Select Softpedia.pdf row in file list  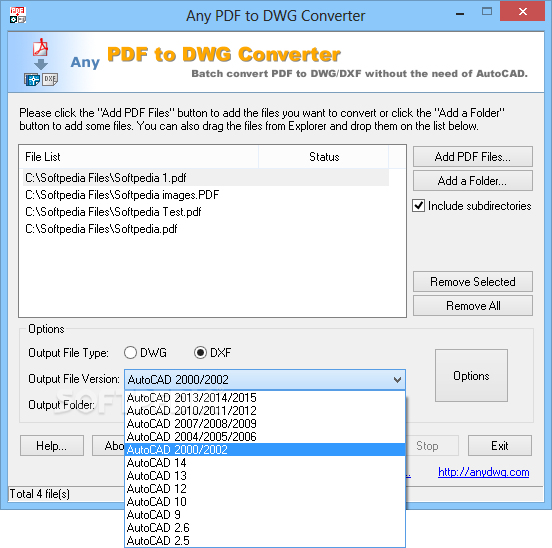206,229
